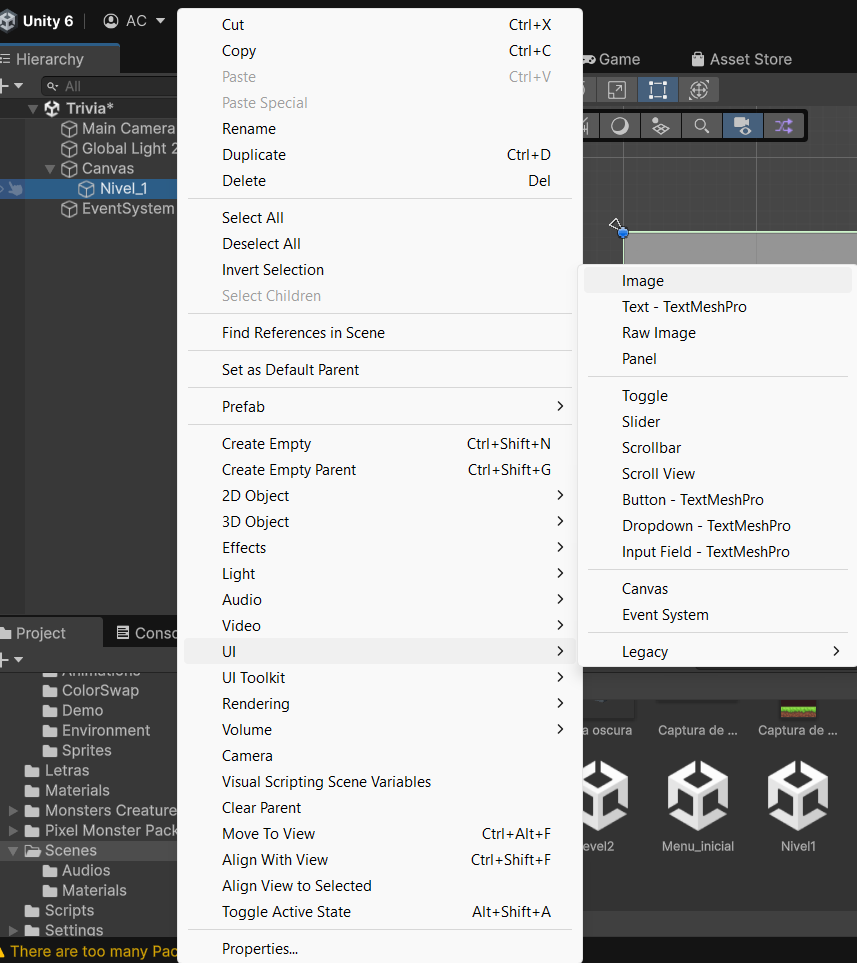The image size is (857, 963).
Task: Select the Nivel1 scene asset
Action: click(x=798, y=806)
